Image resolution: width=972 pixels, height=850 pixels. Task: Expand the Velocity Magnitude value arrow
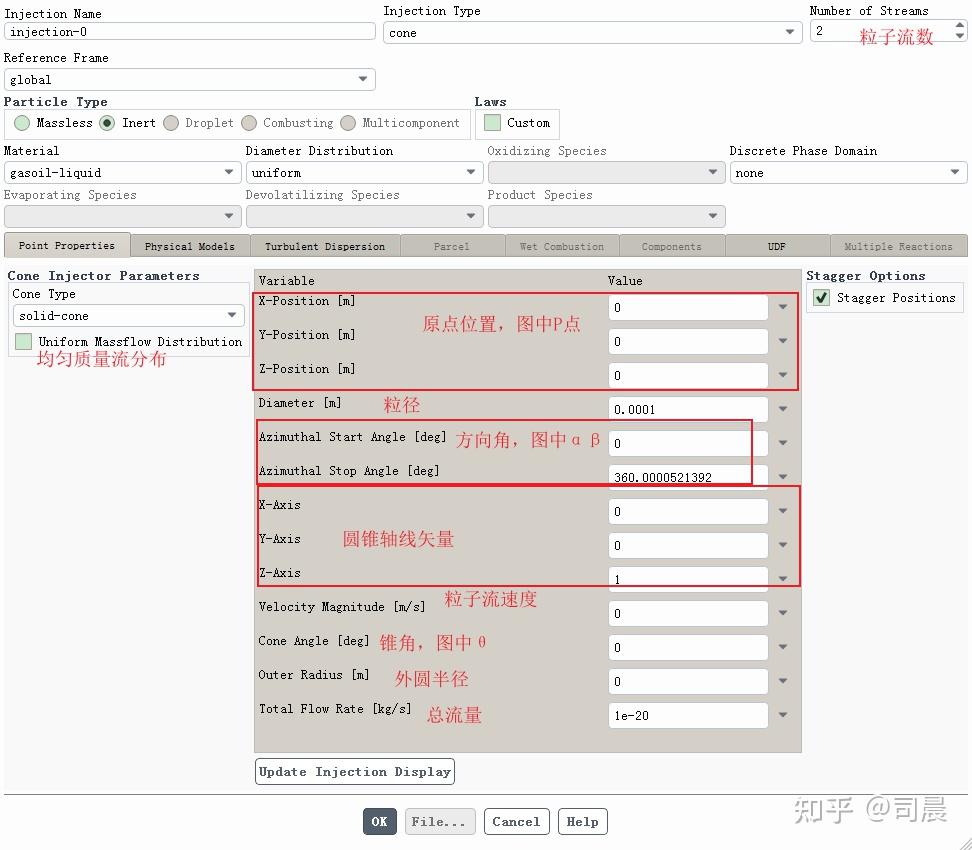(x=783, y=613)
